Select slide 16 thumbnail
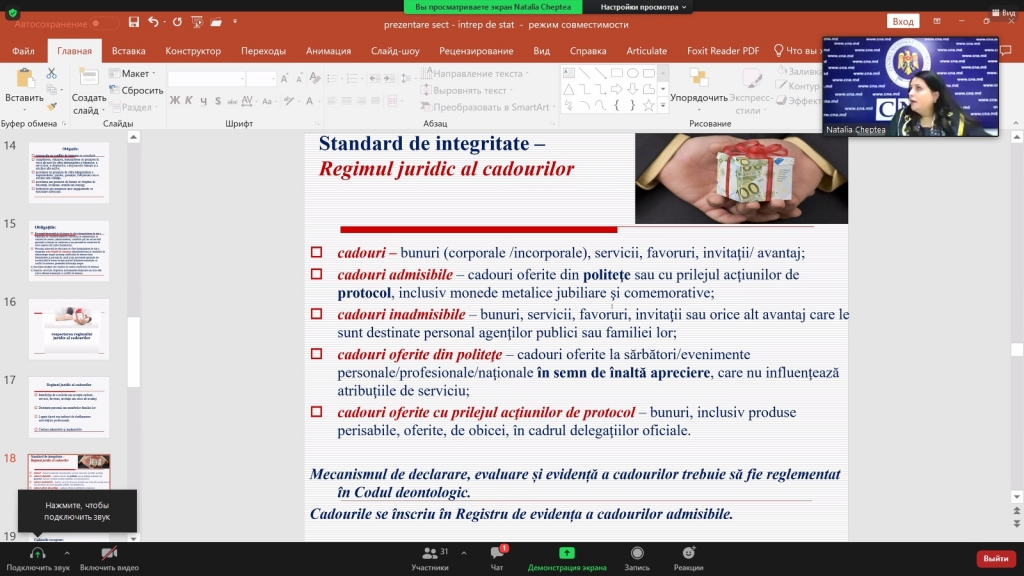Screen dimensions: 1024x576 point(69,327)
